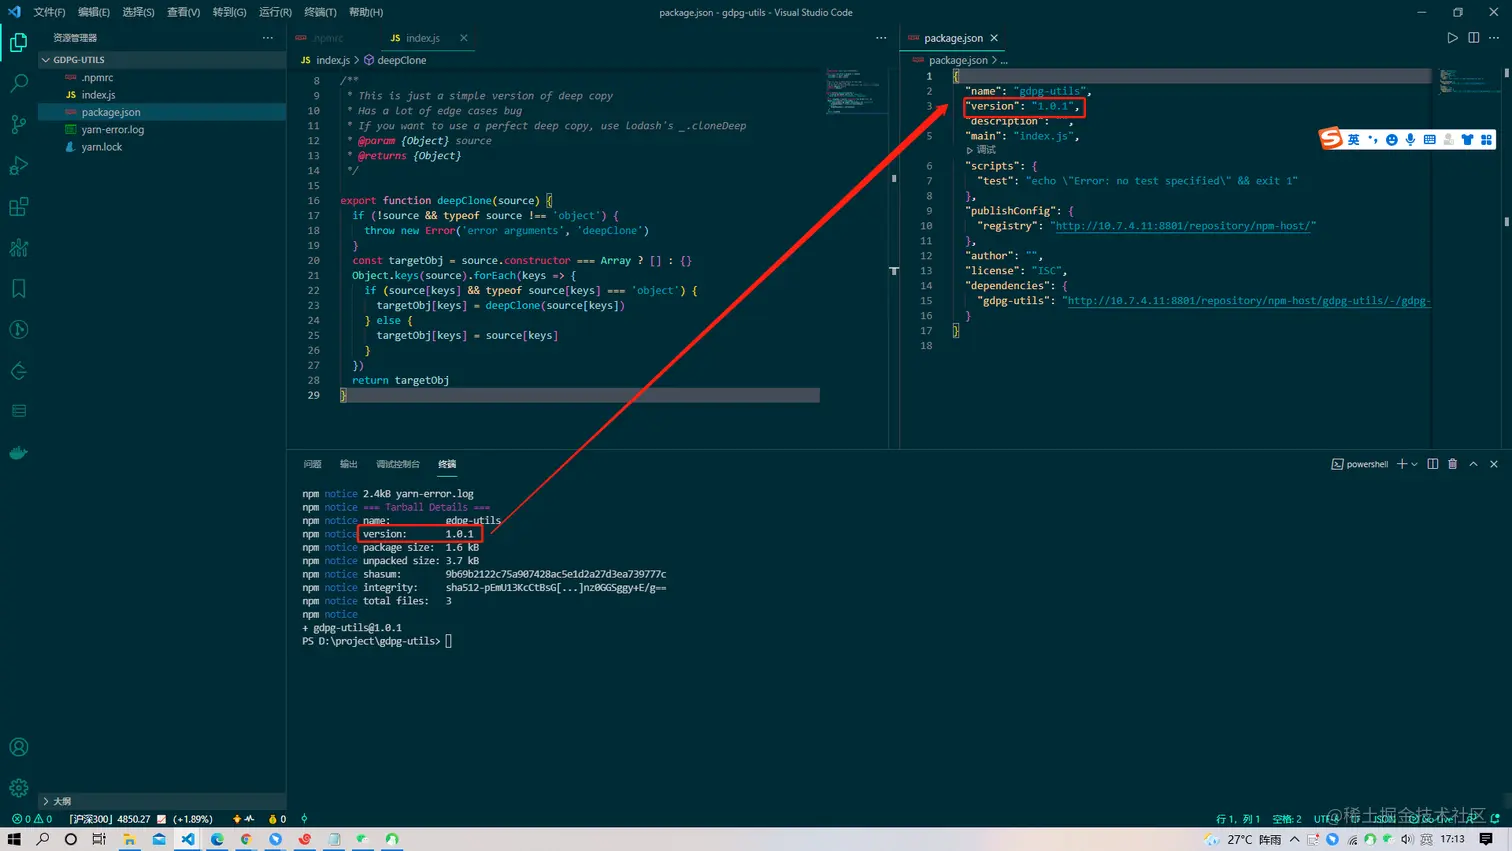Open Manage gear settings icon

tap(18, 788)
